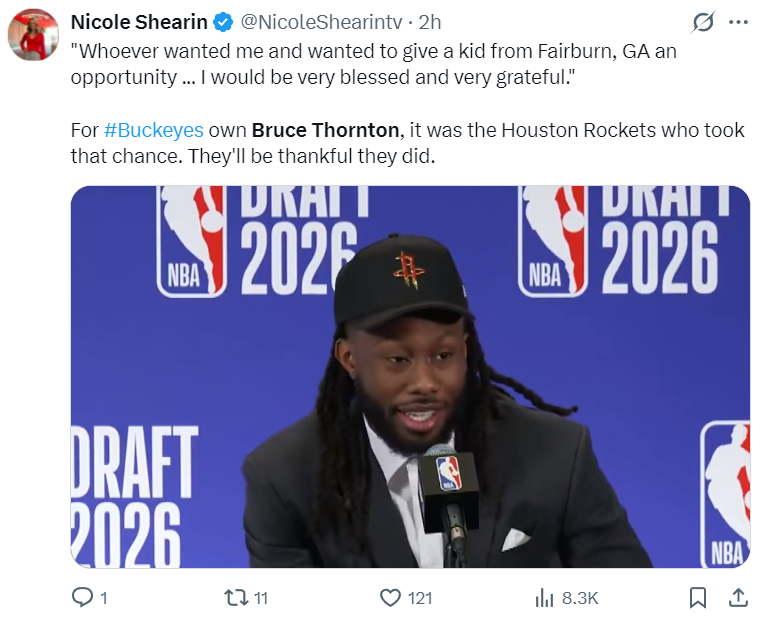Open the @NicoleShearintv handle link

click(x=322, y=22)
